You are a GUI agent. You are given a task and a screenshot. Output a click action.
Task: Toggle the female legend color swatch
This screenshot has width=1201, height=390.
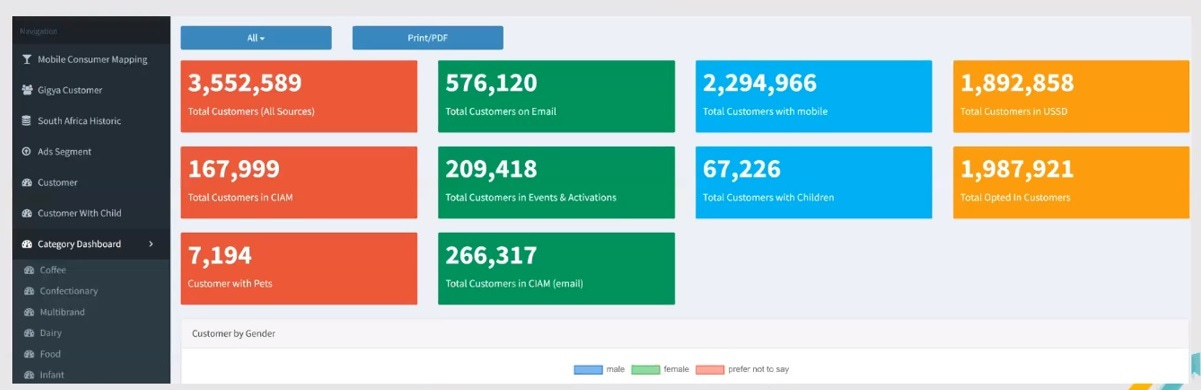tap(646, 370)
